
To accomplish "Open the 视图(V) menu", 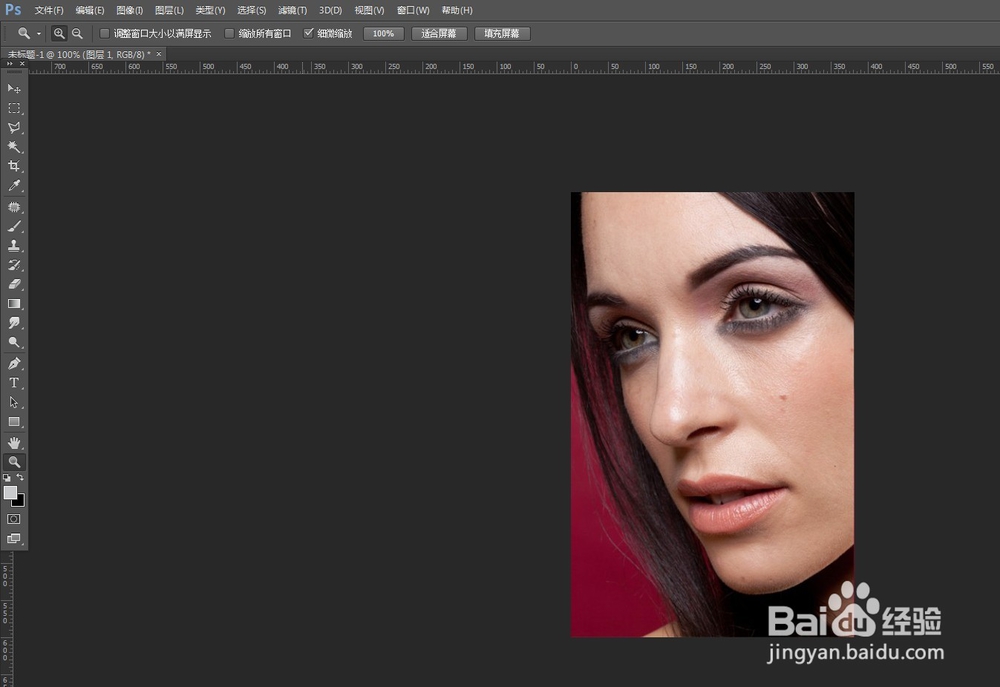I will 370,10.
